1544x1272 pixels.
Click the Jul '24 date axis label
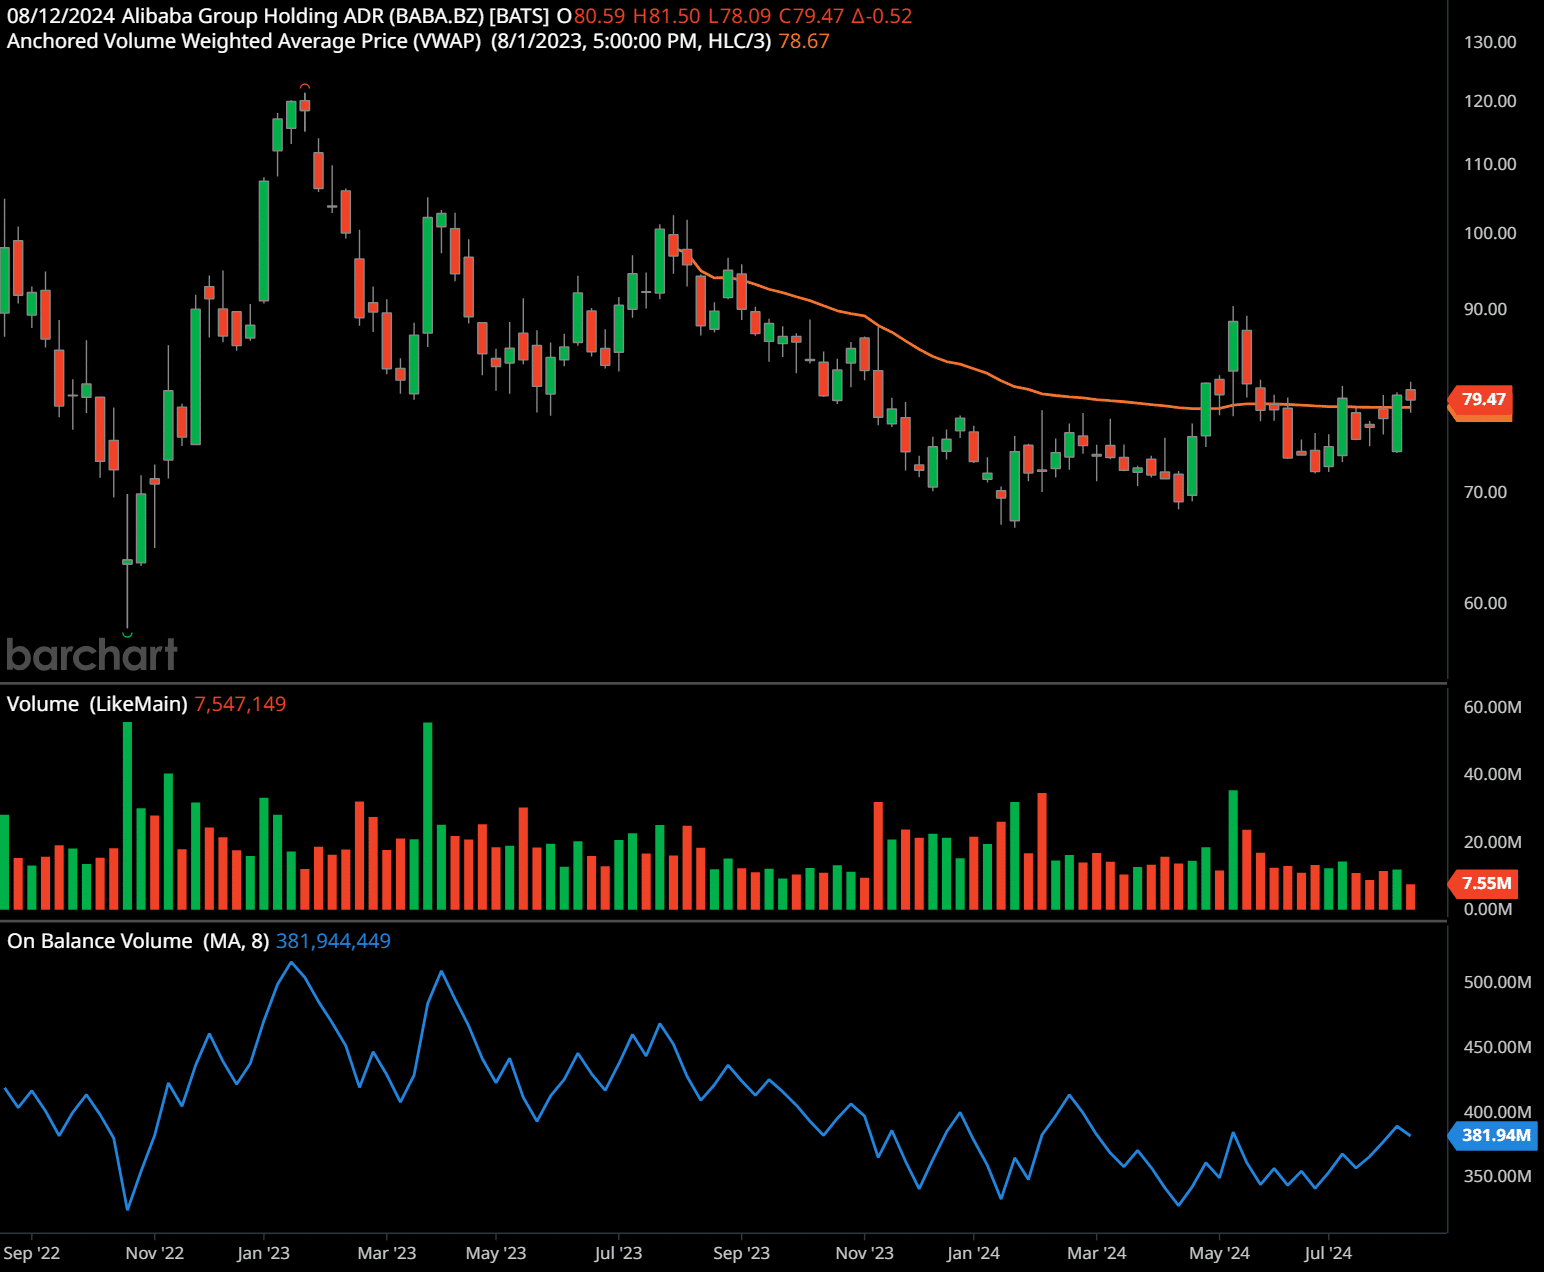click(1328, 1253)
